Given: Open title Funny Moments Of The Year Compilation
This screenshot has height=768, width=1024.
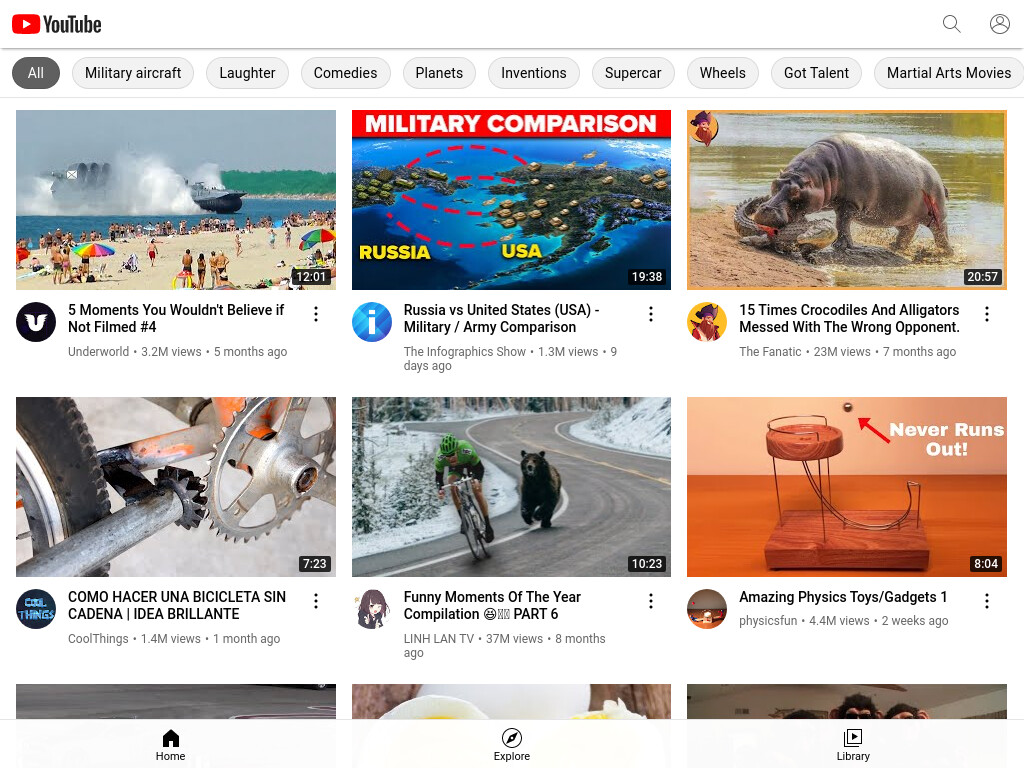Looking at the screenshot, I should [492, 605].
